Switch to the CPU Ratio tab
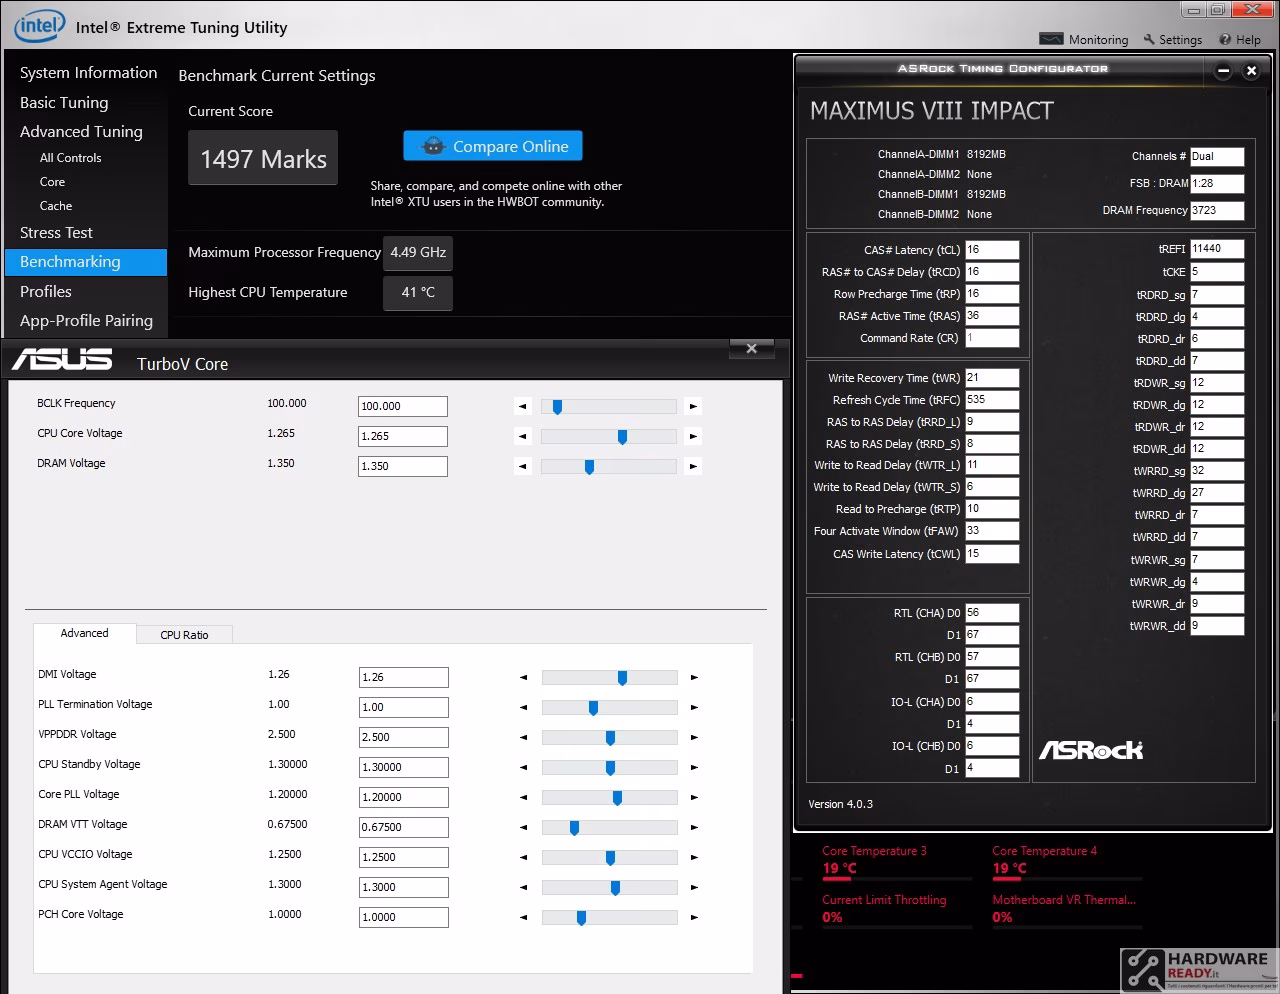 point(184,634)
